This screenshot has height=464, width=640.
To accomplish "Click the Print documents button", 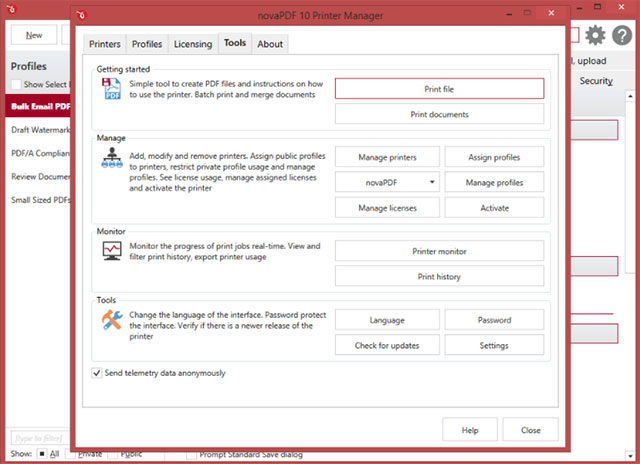I will pos(439,114).
